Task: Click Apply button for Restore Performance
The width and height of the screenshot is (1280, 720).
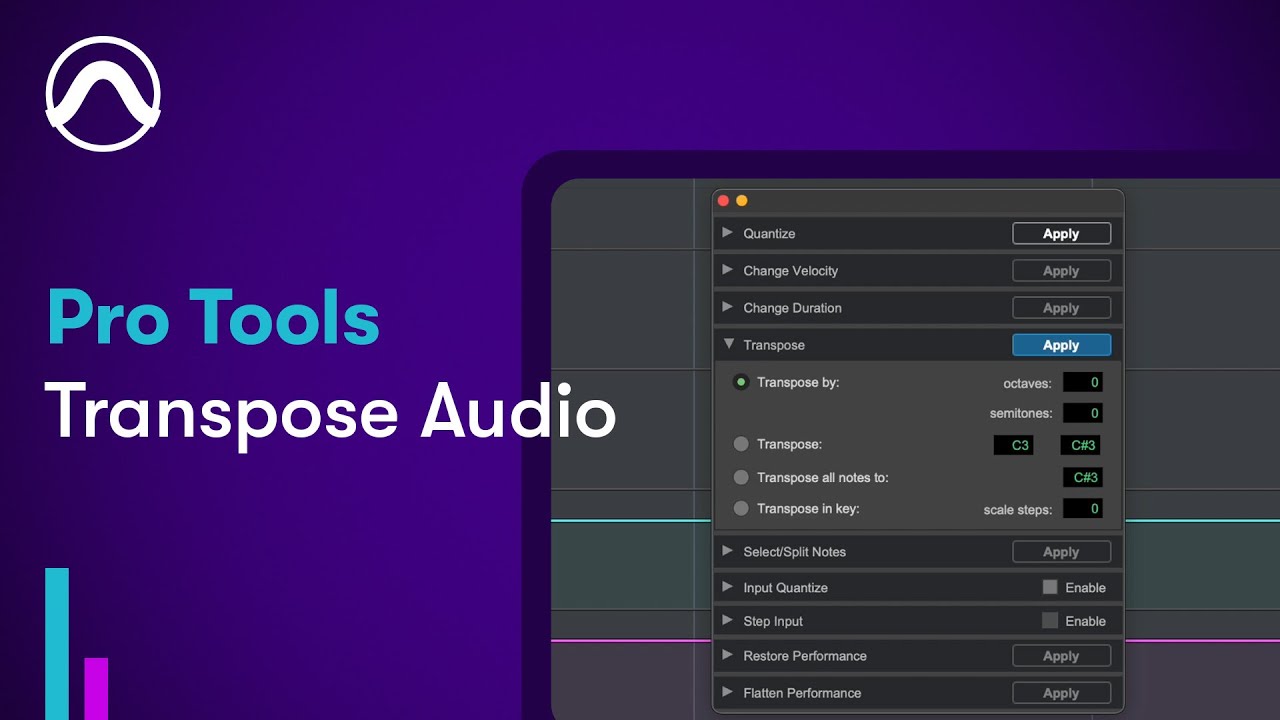Action: click(x=1061, y=656)
